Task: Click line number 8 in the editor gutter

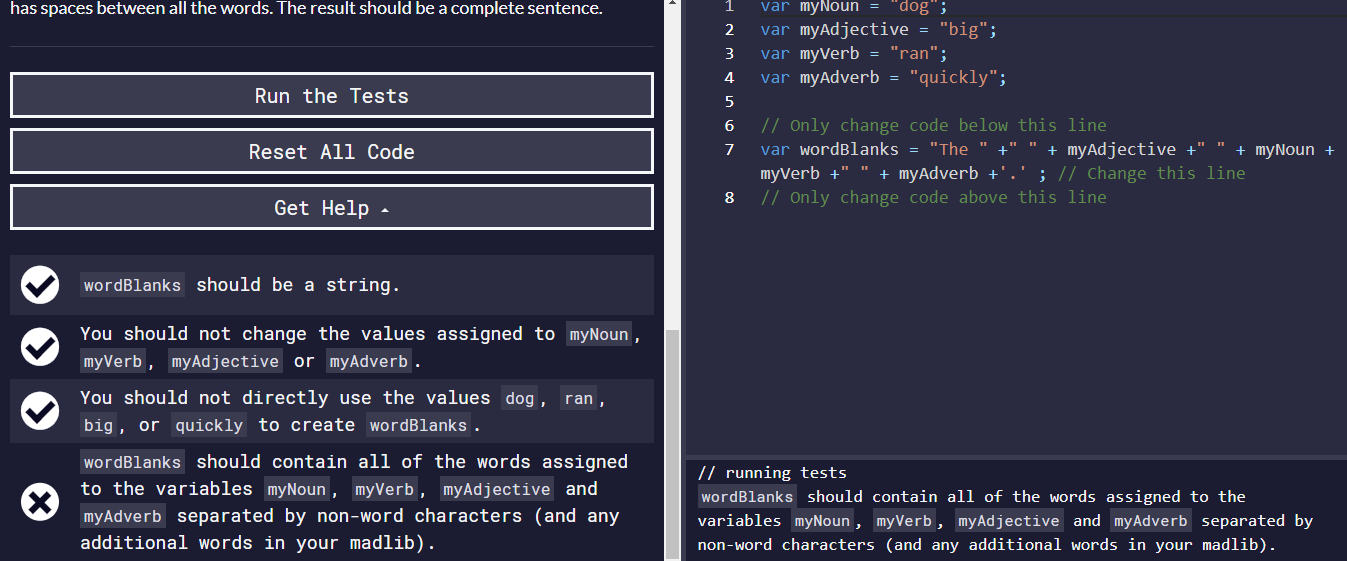Action: pyautogui.click(x=729, y=198)
